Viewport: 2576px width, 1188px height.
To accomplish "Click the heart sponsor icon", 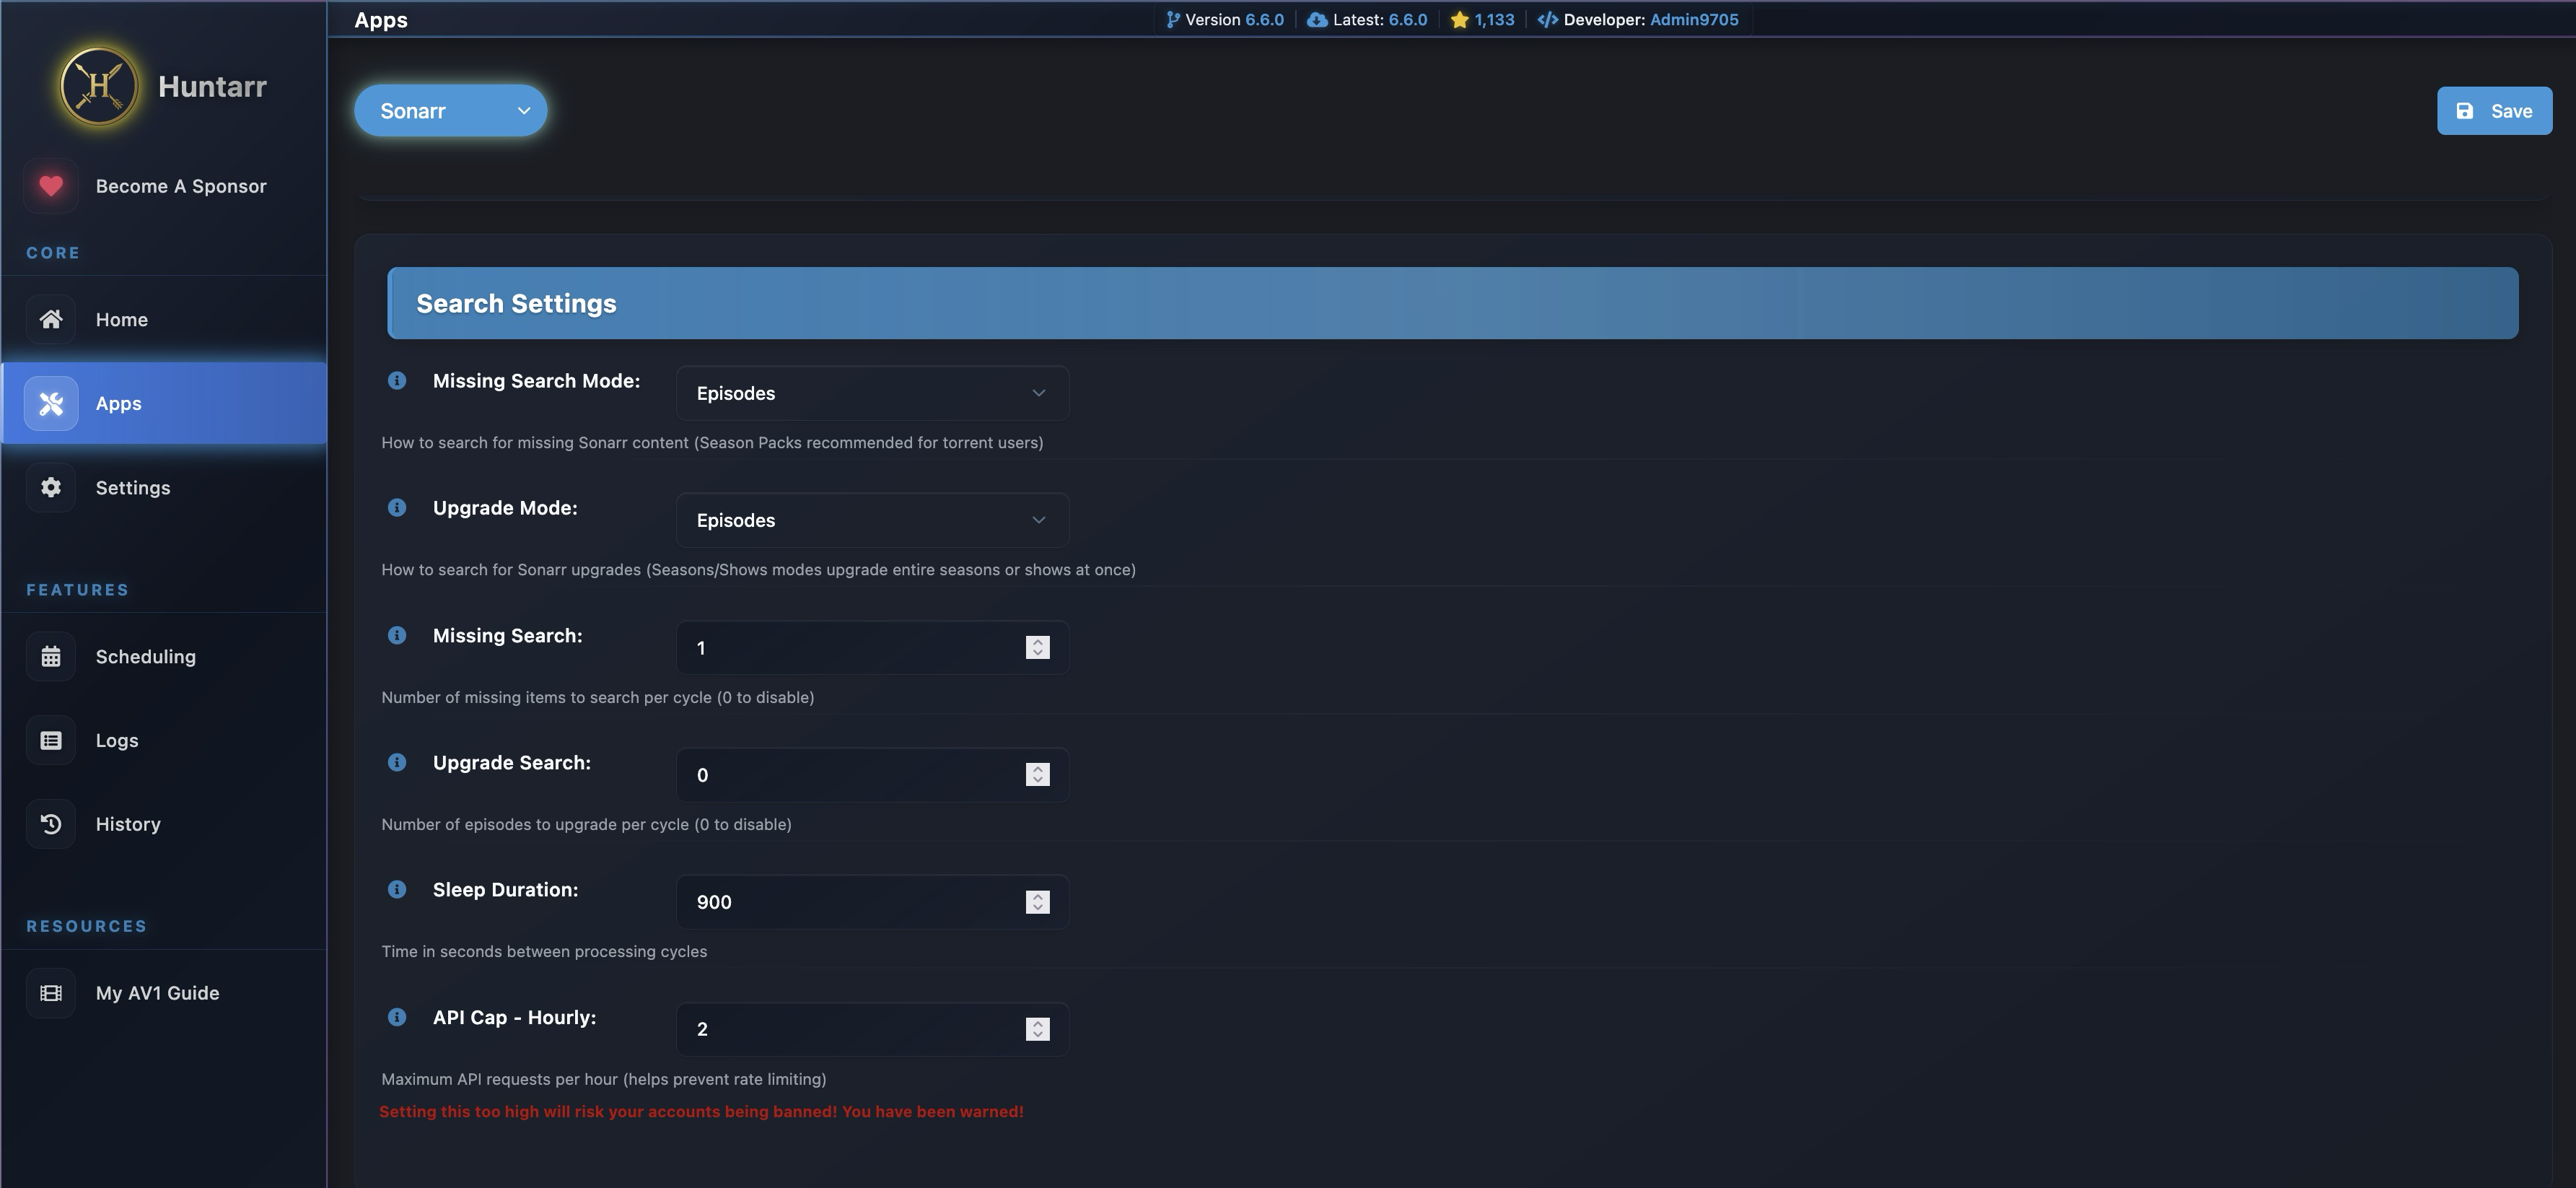I will click(51, 186).
